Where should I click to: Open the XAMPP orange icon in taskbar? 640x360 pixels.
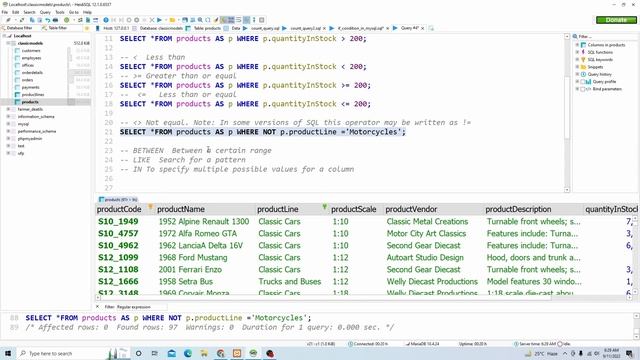pos(237,353)
